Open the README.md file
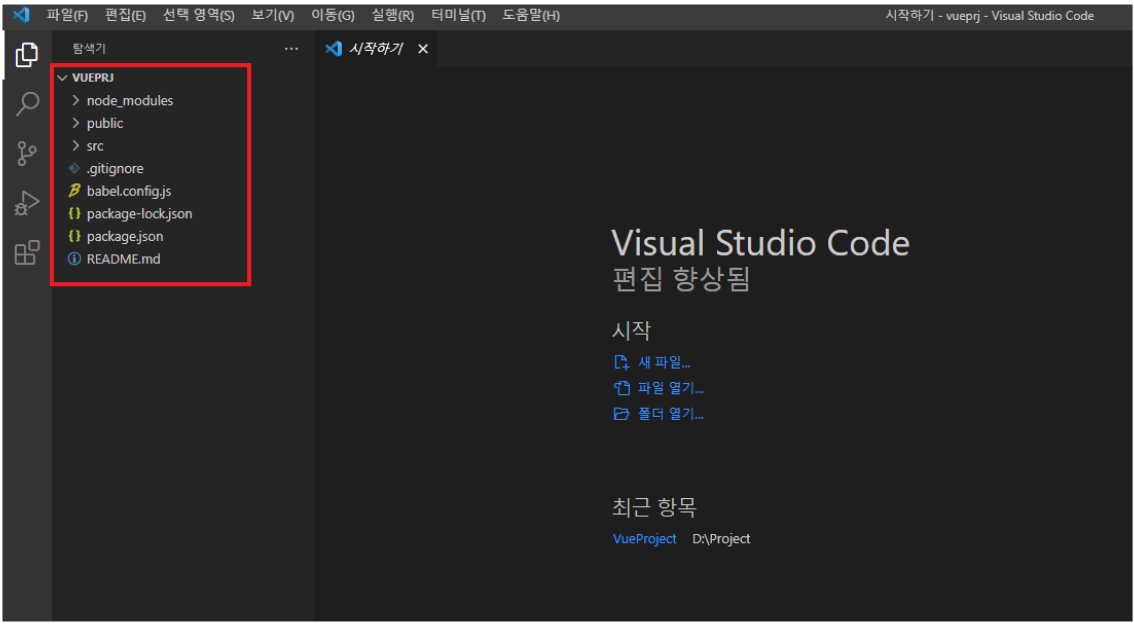1134x626 pixels. coord(124,259)
